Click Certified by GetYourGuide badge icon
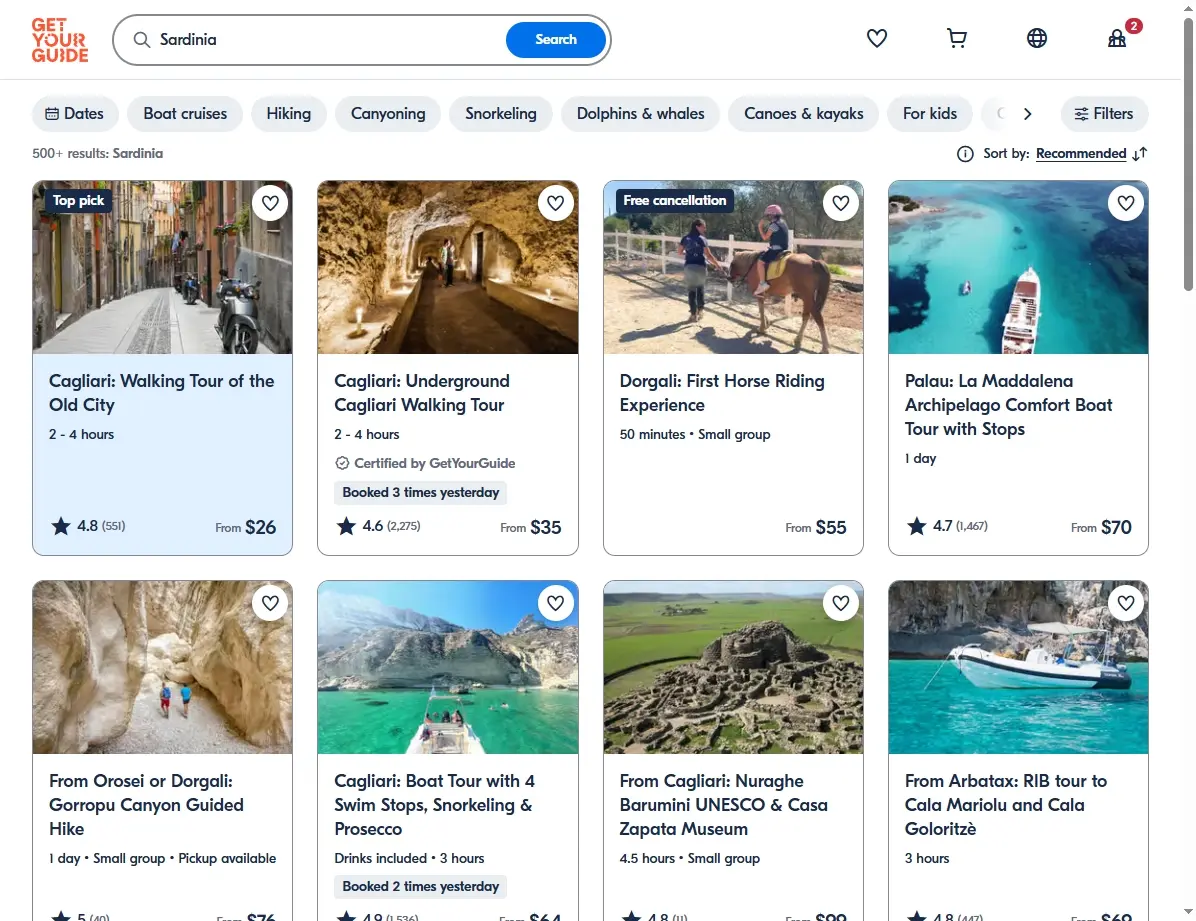The height and width of the screenshot is (921, 1196). pos(342,463)
